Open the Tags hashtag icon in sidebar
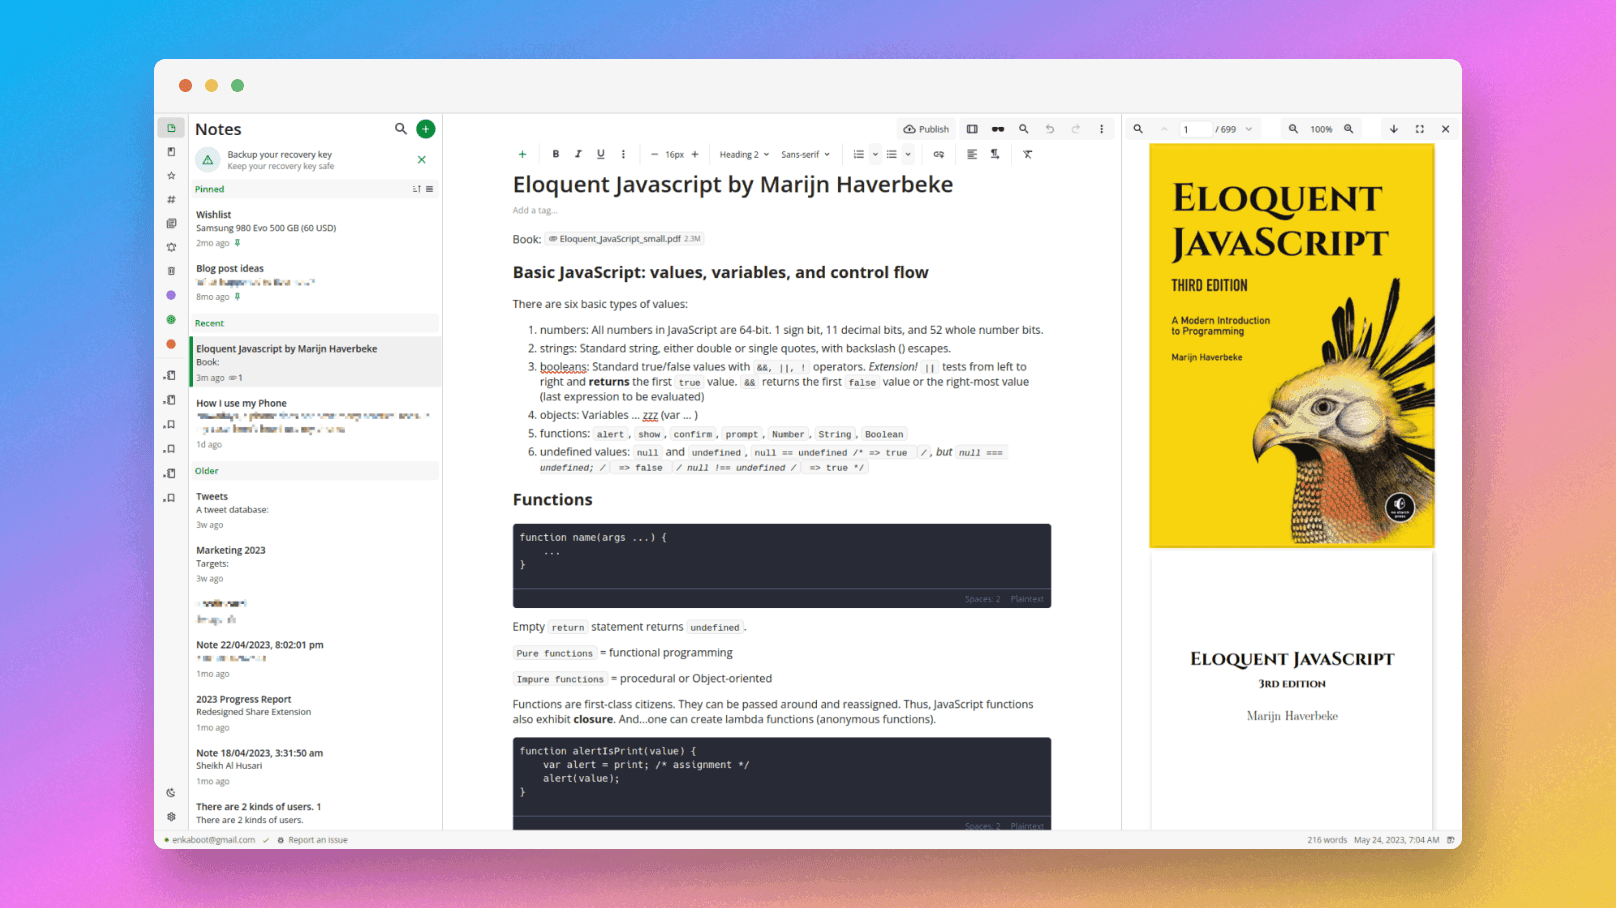Image resolution: width=1616 pixels, height=908 pixels. pos(171,200)
